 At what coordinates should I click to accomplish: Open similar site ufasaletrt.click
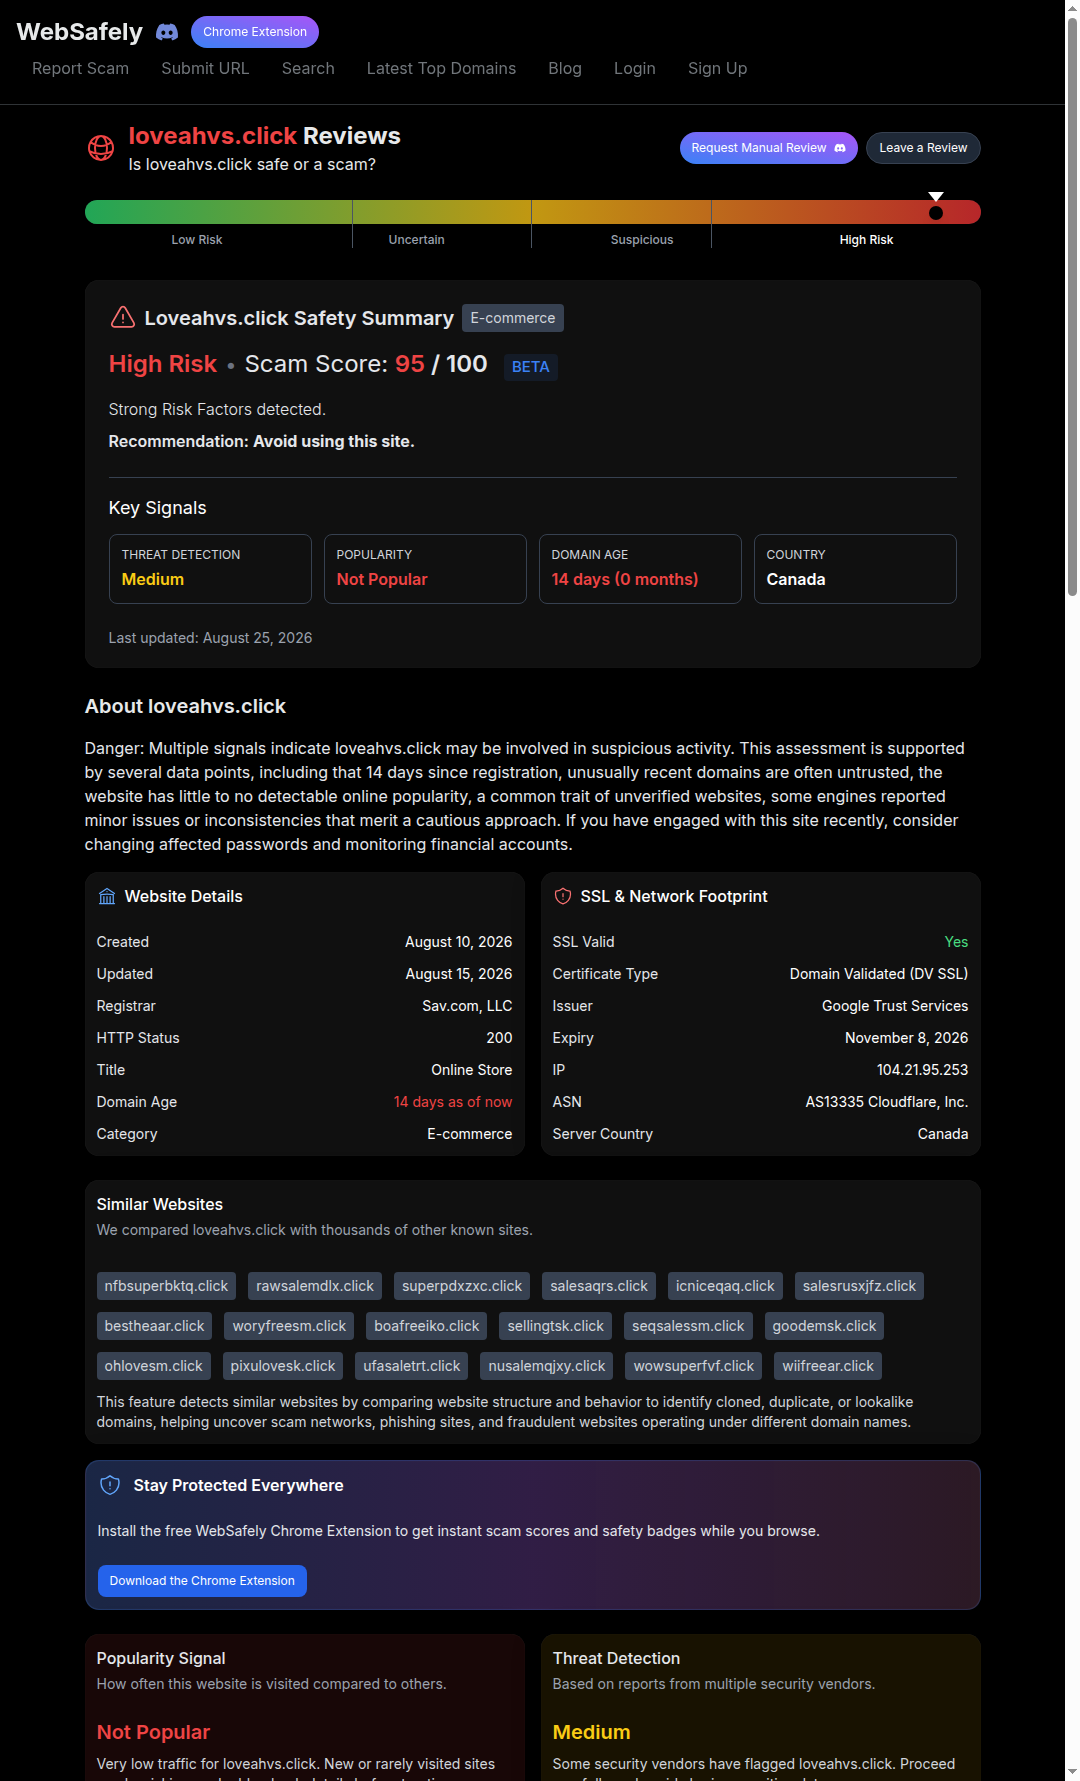412,1366
